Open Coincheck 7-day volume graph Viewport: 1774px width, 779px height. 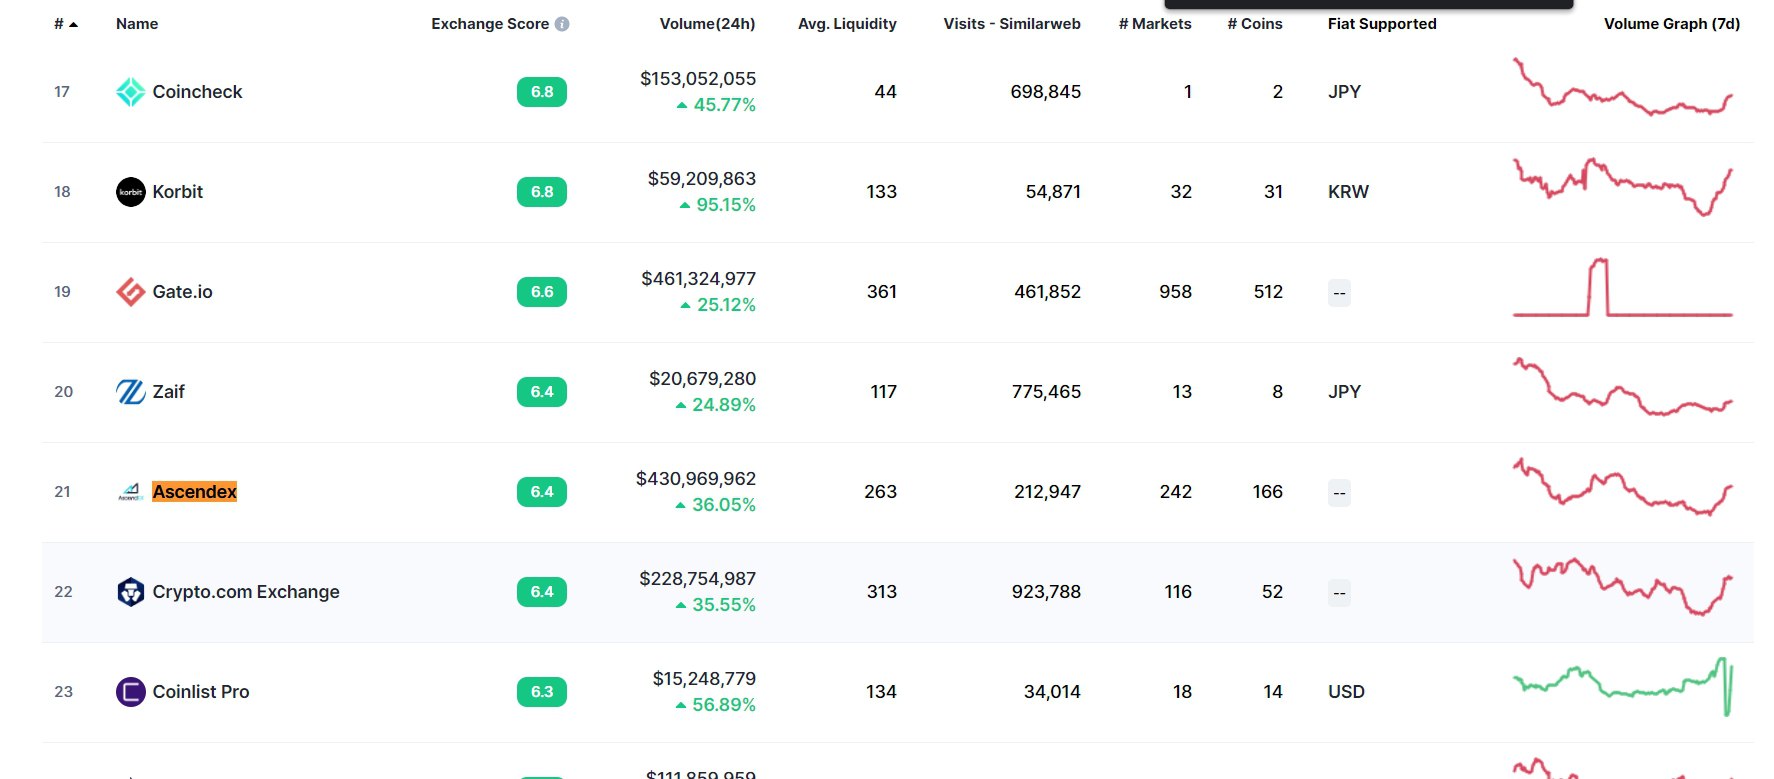[x=1622, y=87]
